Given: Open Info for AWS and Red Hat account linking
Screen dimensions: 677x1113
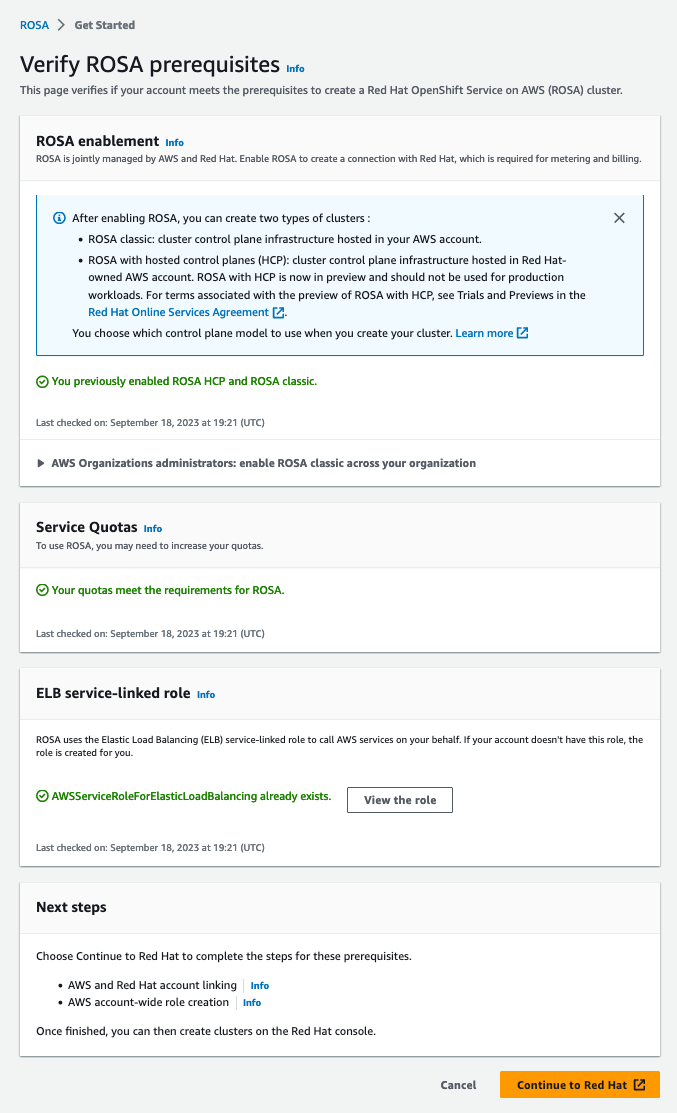Looking at the screenshot, I should coord(259,986).
